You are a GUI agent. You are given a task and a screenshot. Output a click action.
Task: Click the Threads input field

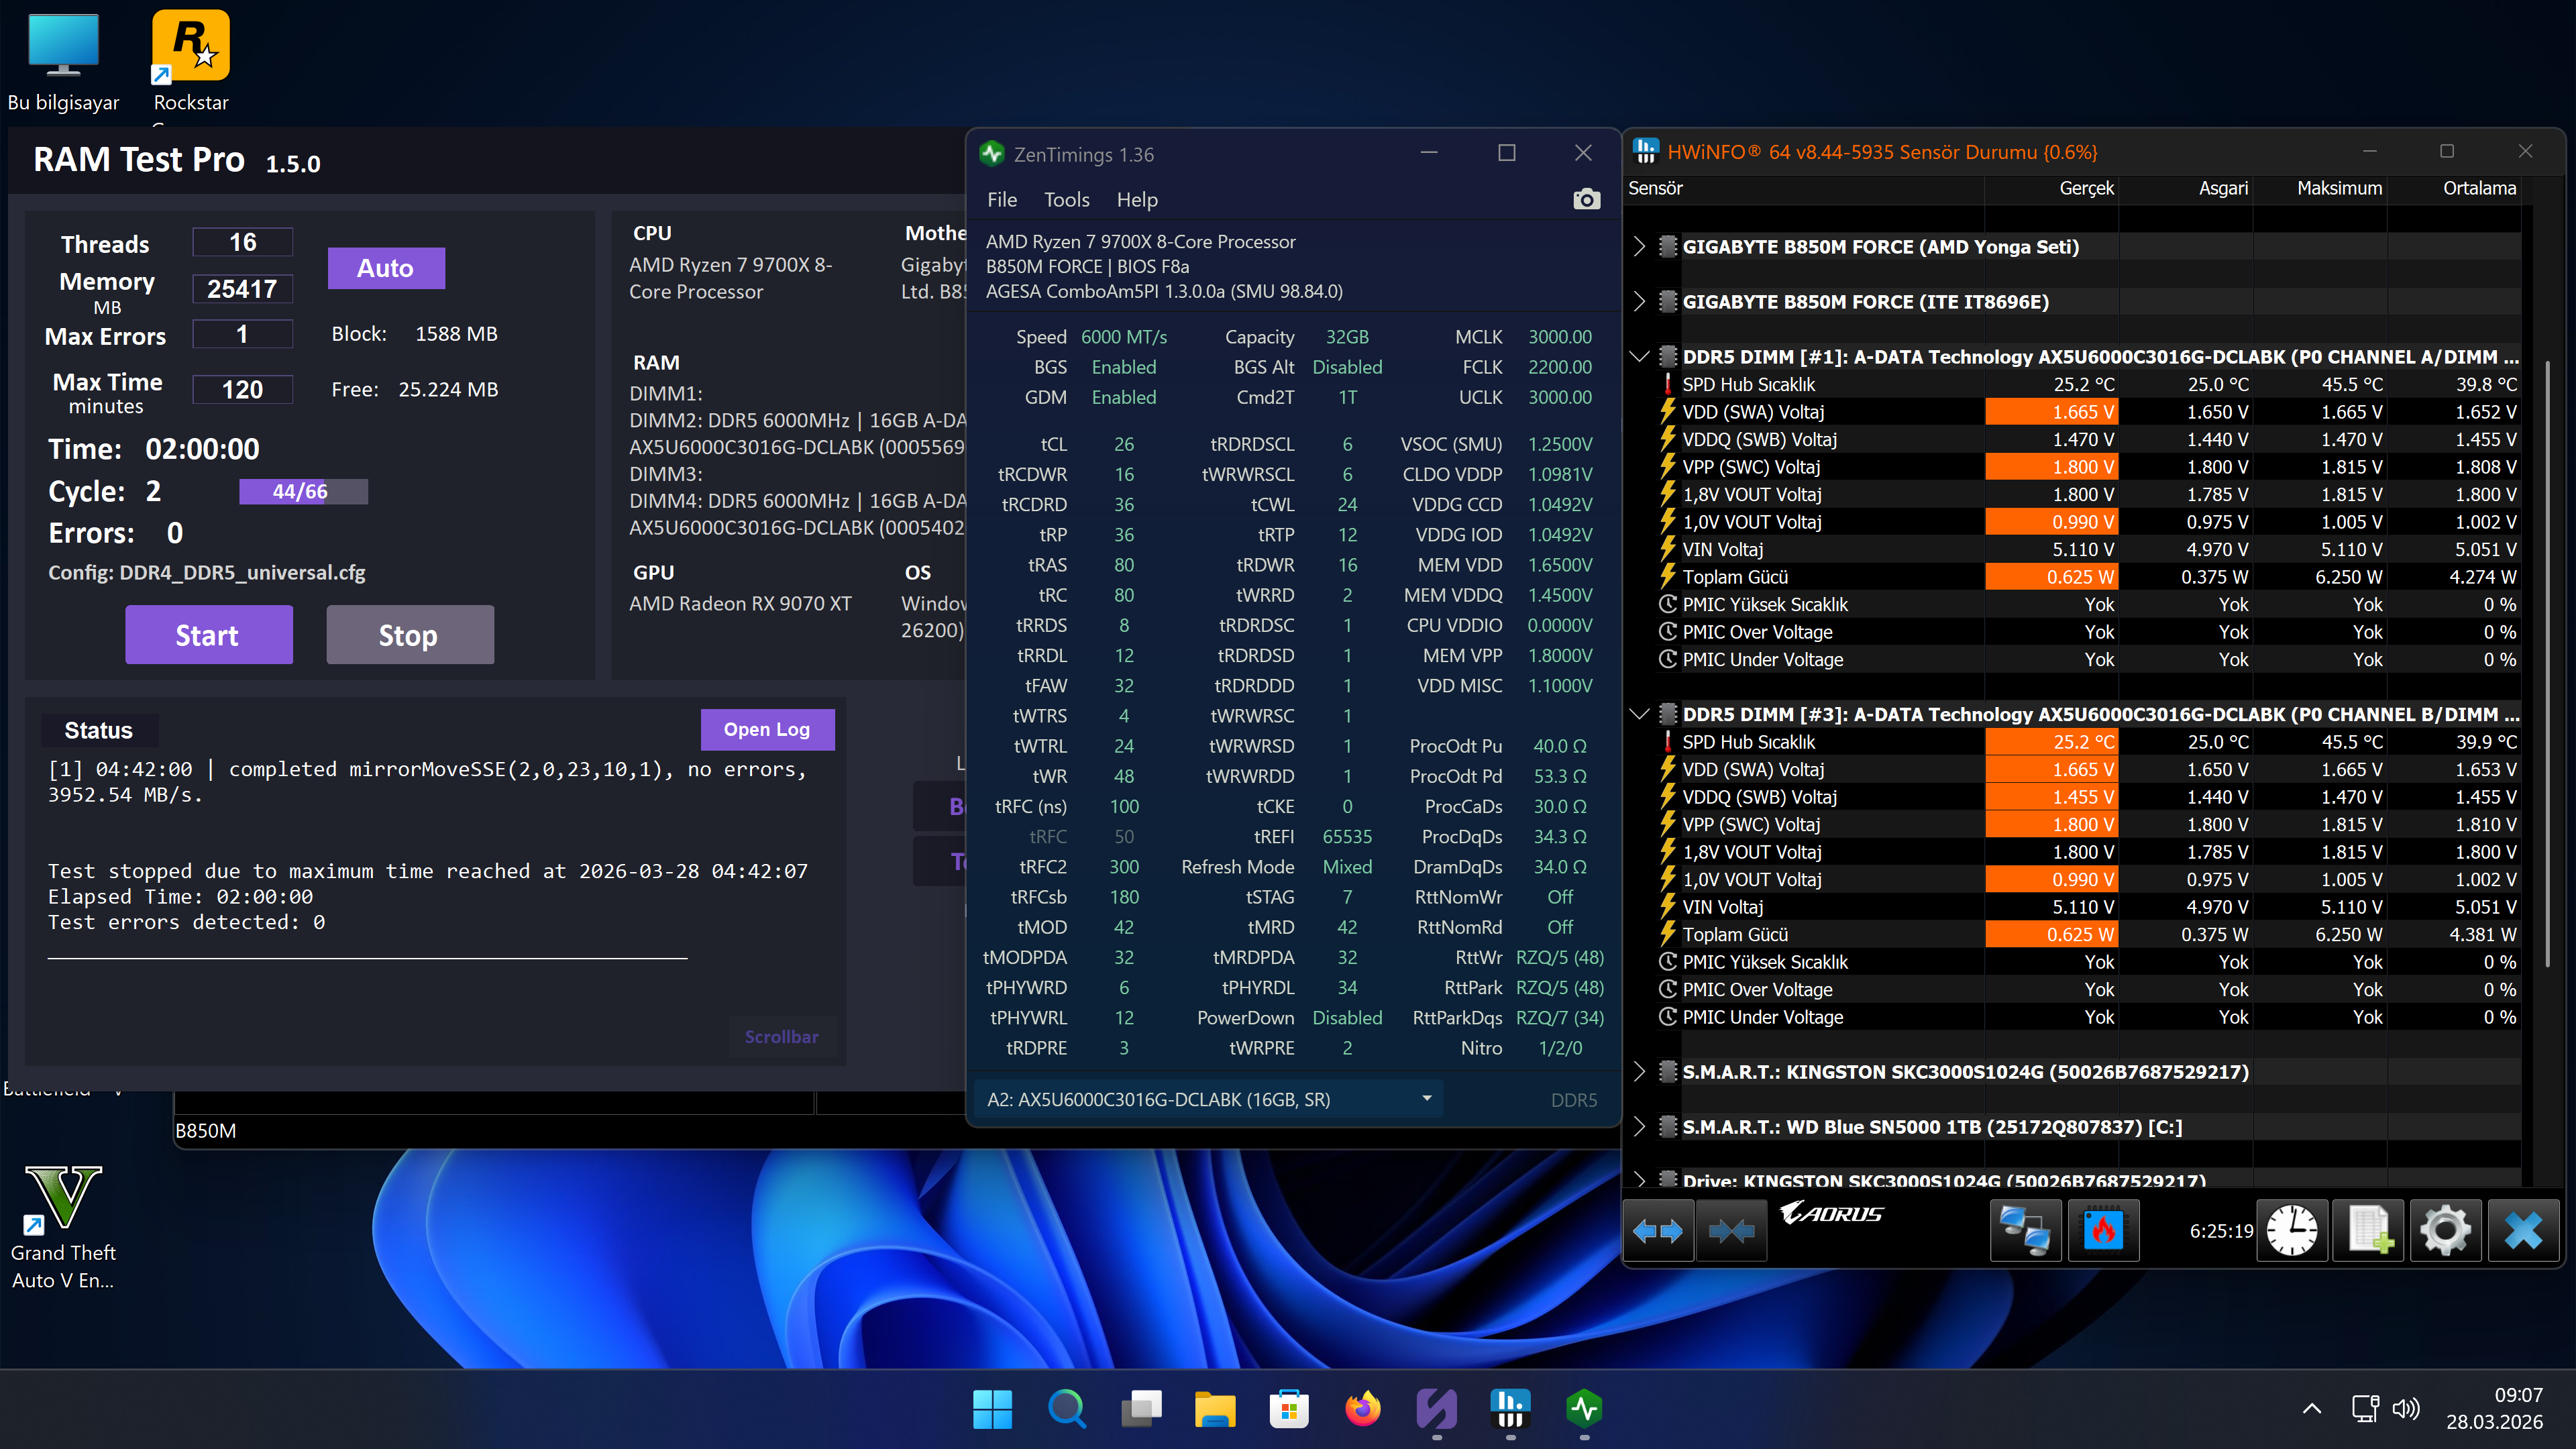click(x=242, y=242)
